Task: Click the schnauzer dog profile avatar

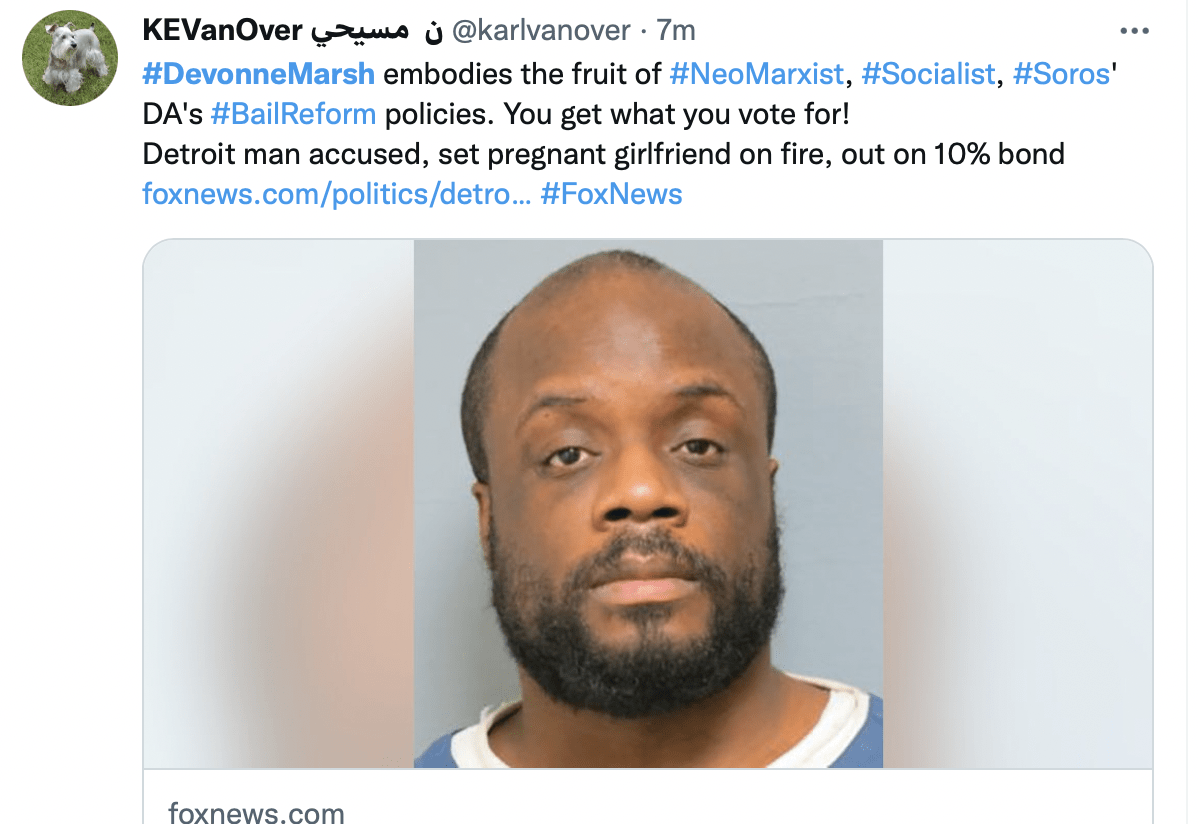Action: [70, 58]
